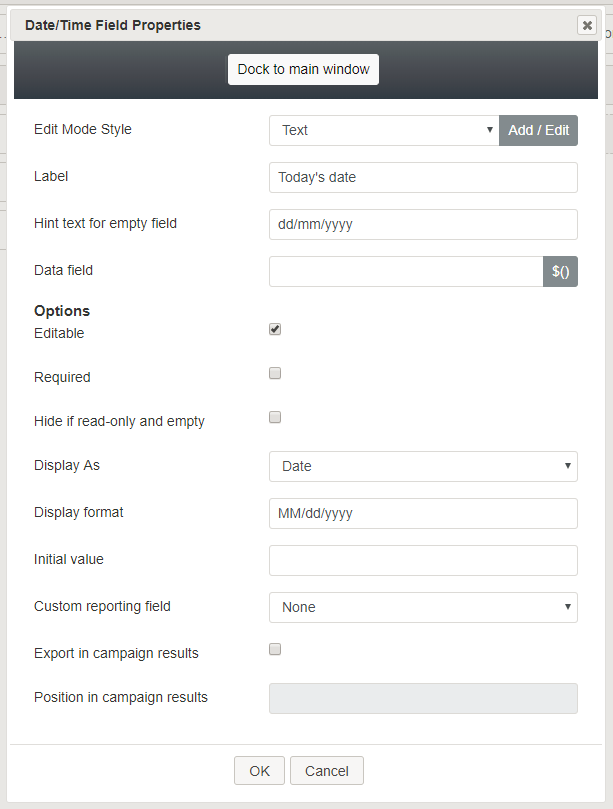The image size is (613, 809).
Task: Select the Display format input box
Action: coord(423,513)
